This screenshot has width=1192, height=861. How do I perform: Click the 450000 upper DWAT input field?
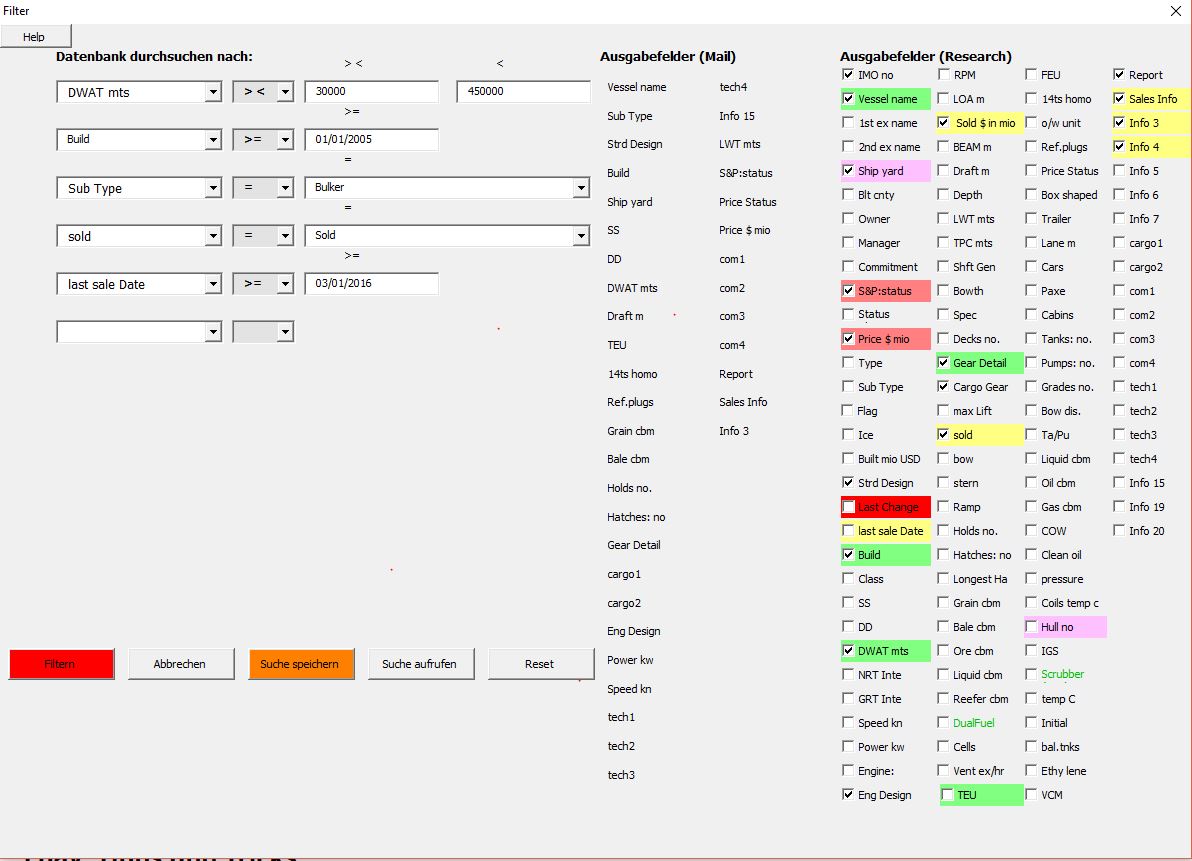pos(523,92)
